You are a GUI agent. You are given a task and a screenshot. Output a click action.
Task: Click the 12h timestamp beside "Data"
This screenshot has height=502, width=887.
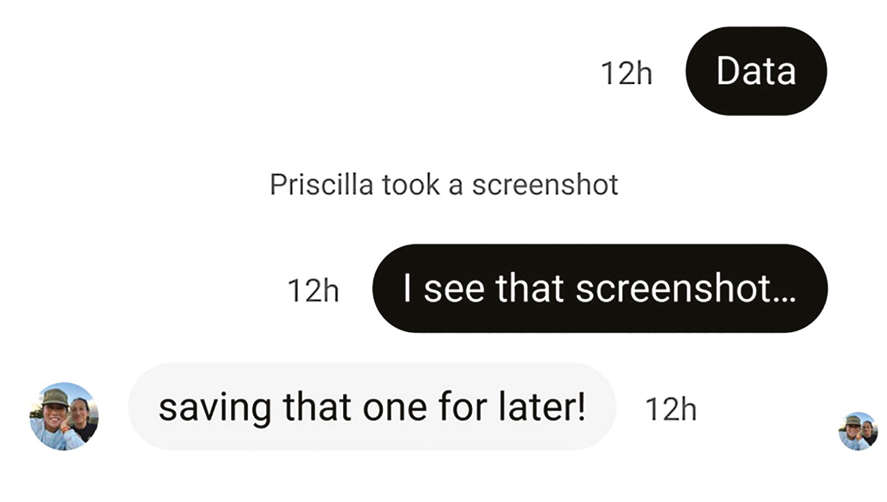[x=626, y=73]
